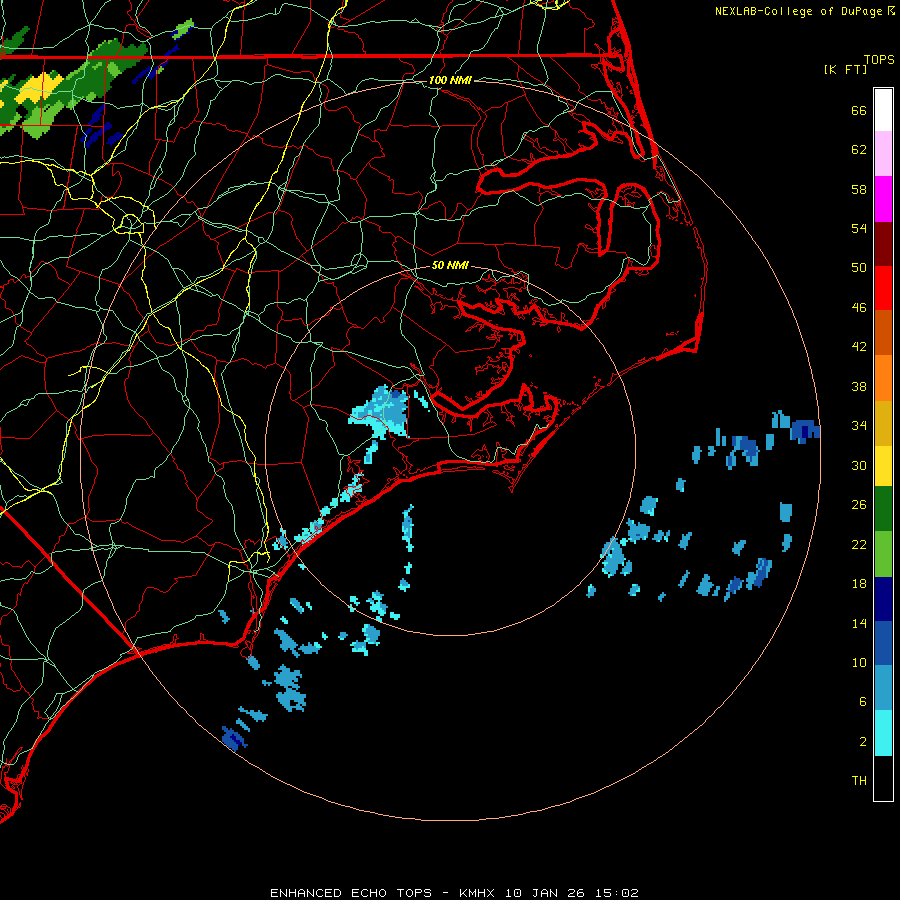
Task: Click the legend value '54'
Action: click(x=859, y=228)
